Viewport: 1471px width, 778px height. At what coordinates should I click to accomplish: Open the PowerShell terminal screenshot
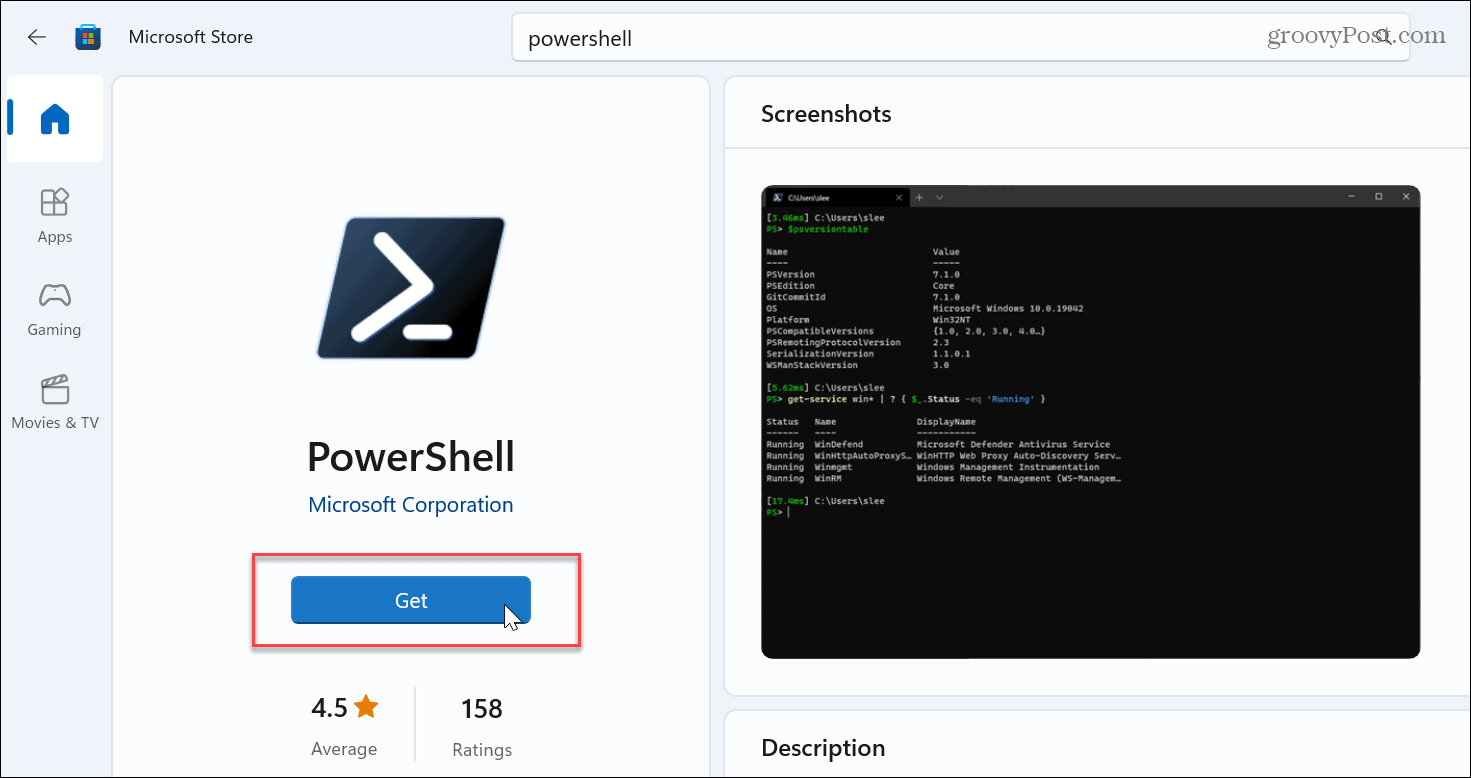click(1090, 422)
